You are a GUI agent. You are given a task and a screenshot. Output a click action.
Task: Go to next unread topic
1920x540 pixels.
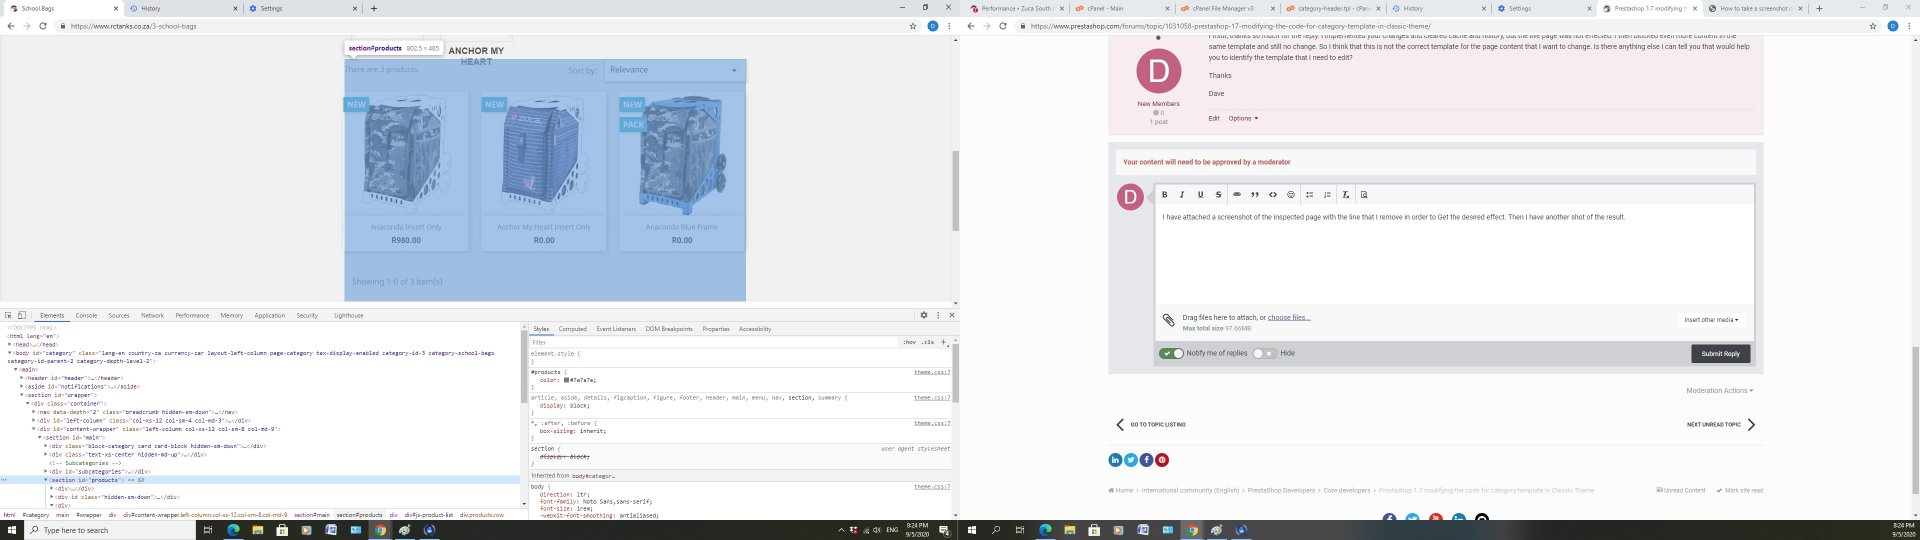(1722, 425)
